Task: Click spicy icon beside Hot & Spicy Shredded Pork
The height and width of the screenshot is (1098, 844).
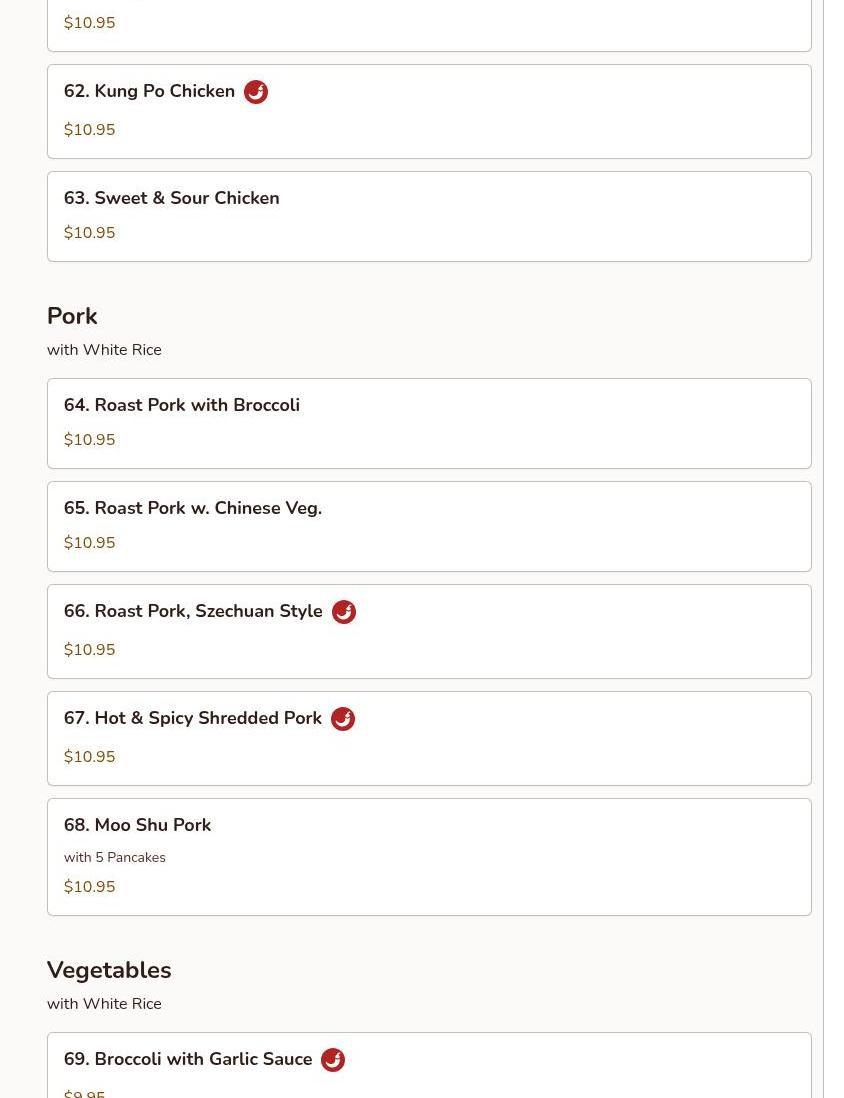Action: (x=342, y=719)
